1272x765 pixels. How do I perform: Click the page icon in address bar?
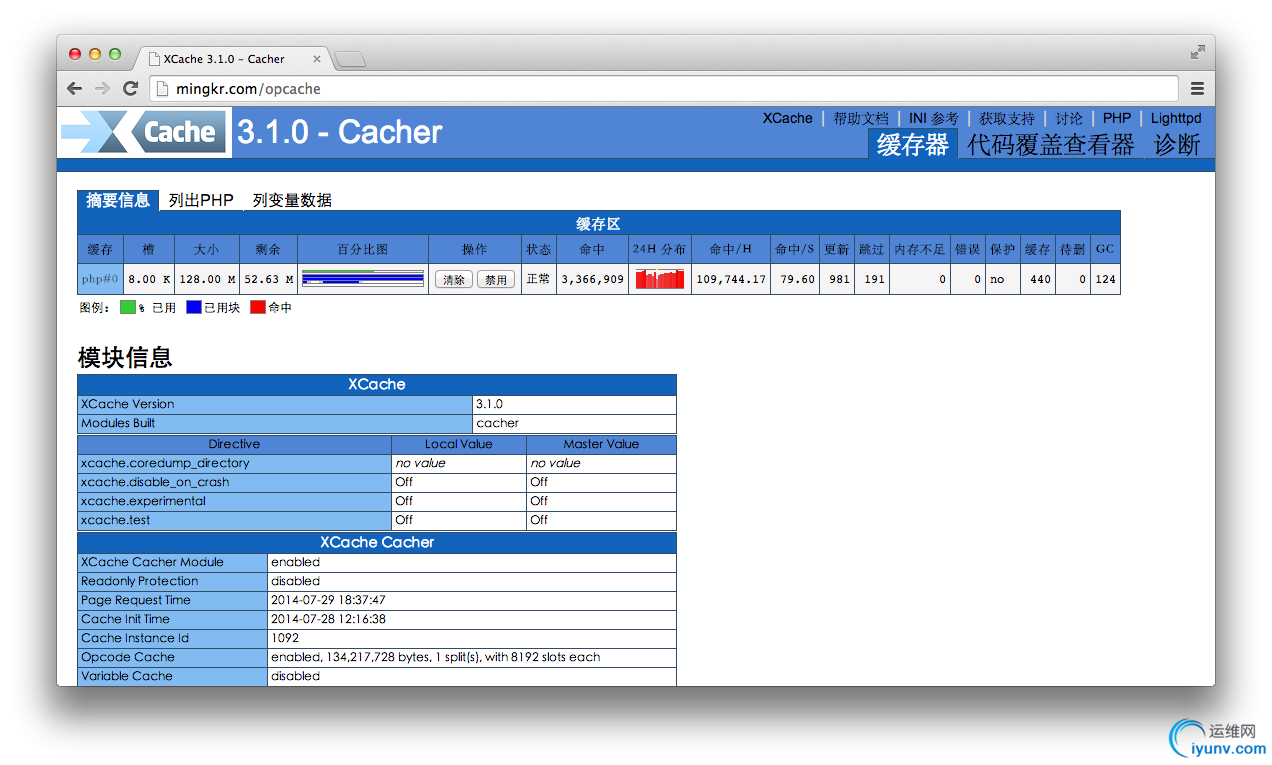point(163,88)
